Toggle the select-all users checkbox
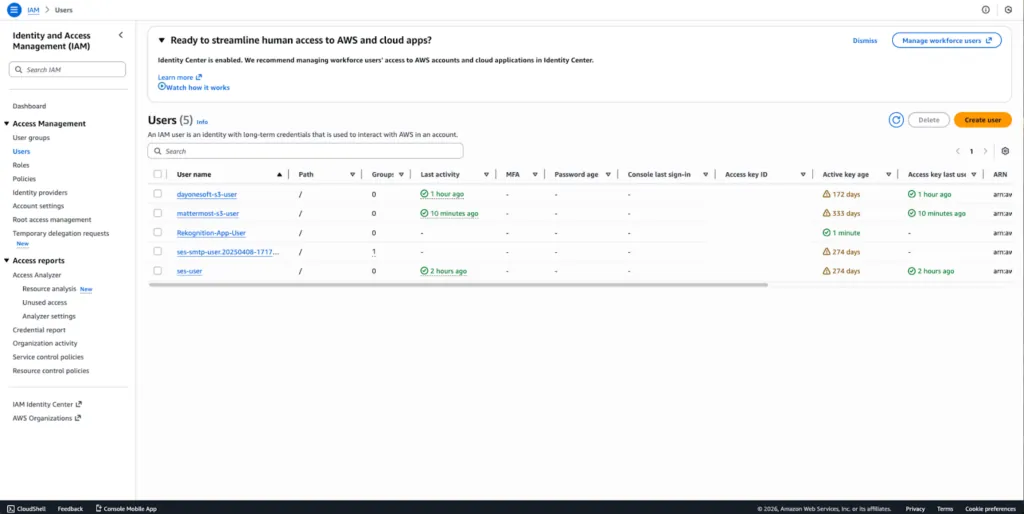Screen dimensions: 1024x514 tap(157, 174)
